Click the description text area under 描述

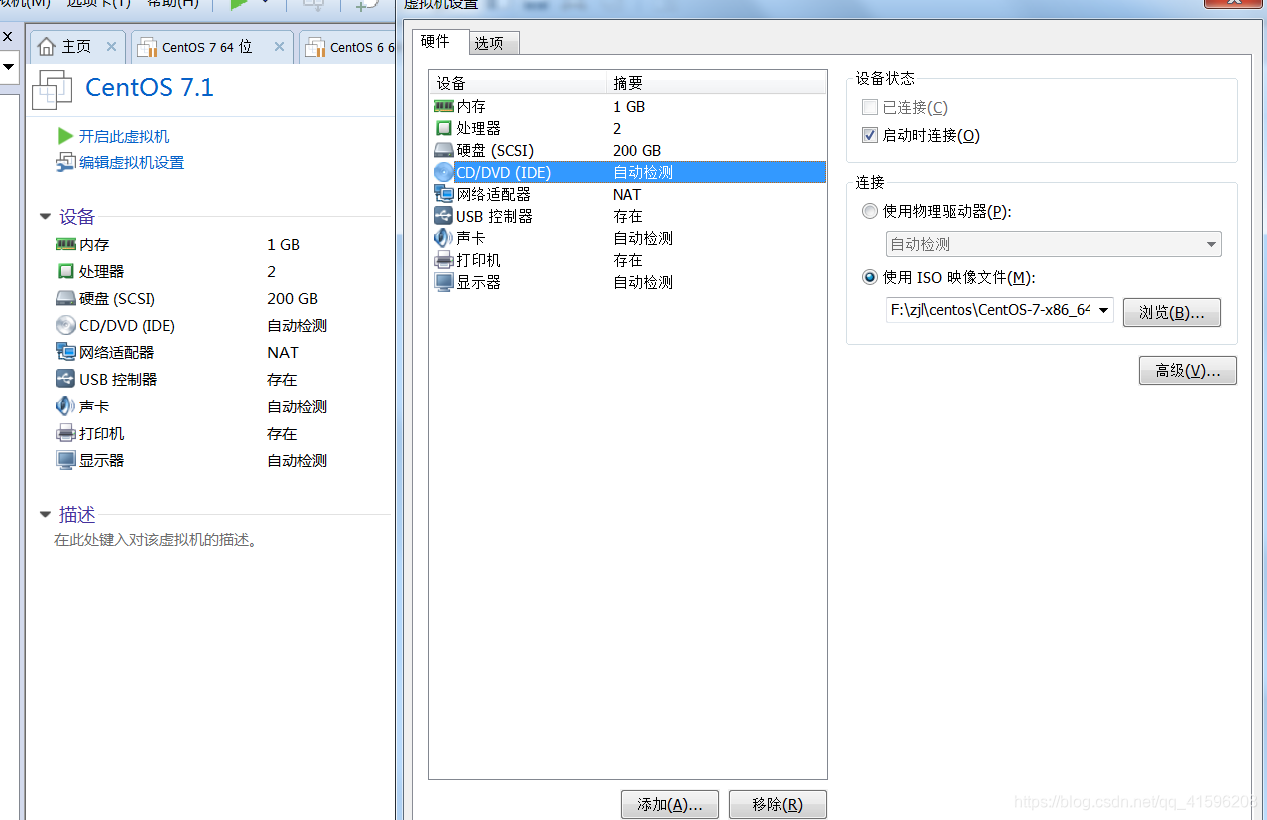tap(156, 540)
